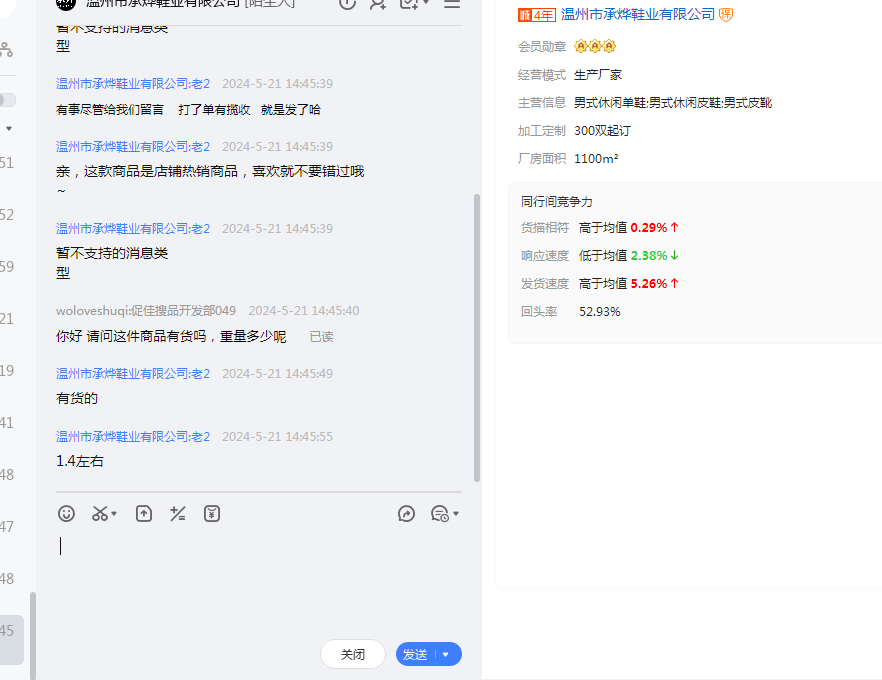882x680 pixels.
Task: Open 温州市承烨鞋业有限公司 company link in right panel
Action: (638, 15)
